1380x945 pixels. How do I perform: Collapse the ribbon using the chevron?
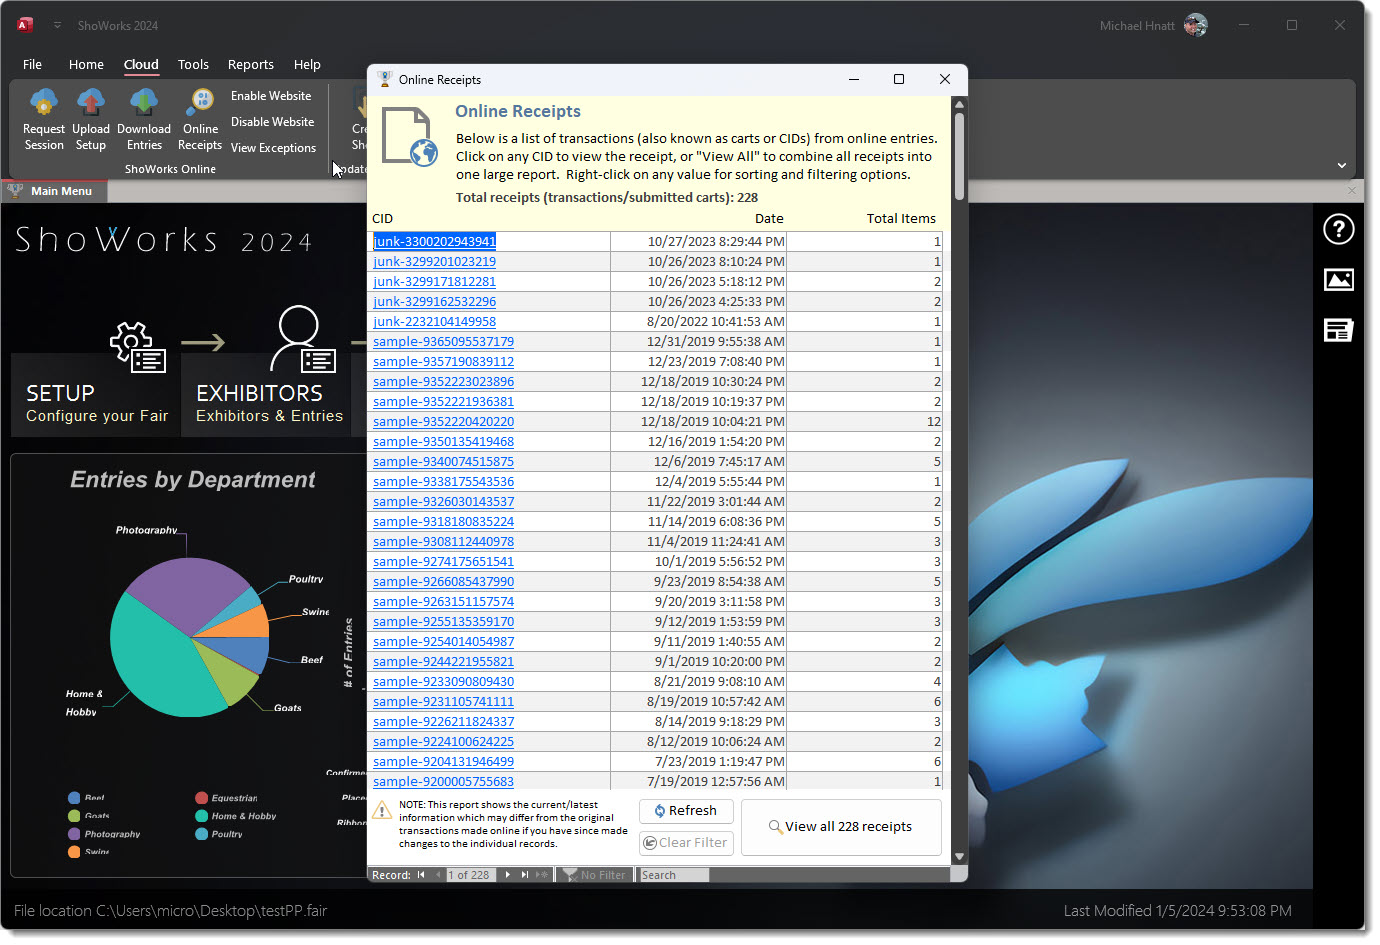pyautogui.click(x=1341, y=165)
